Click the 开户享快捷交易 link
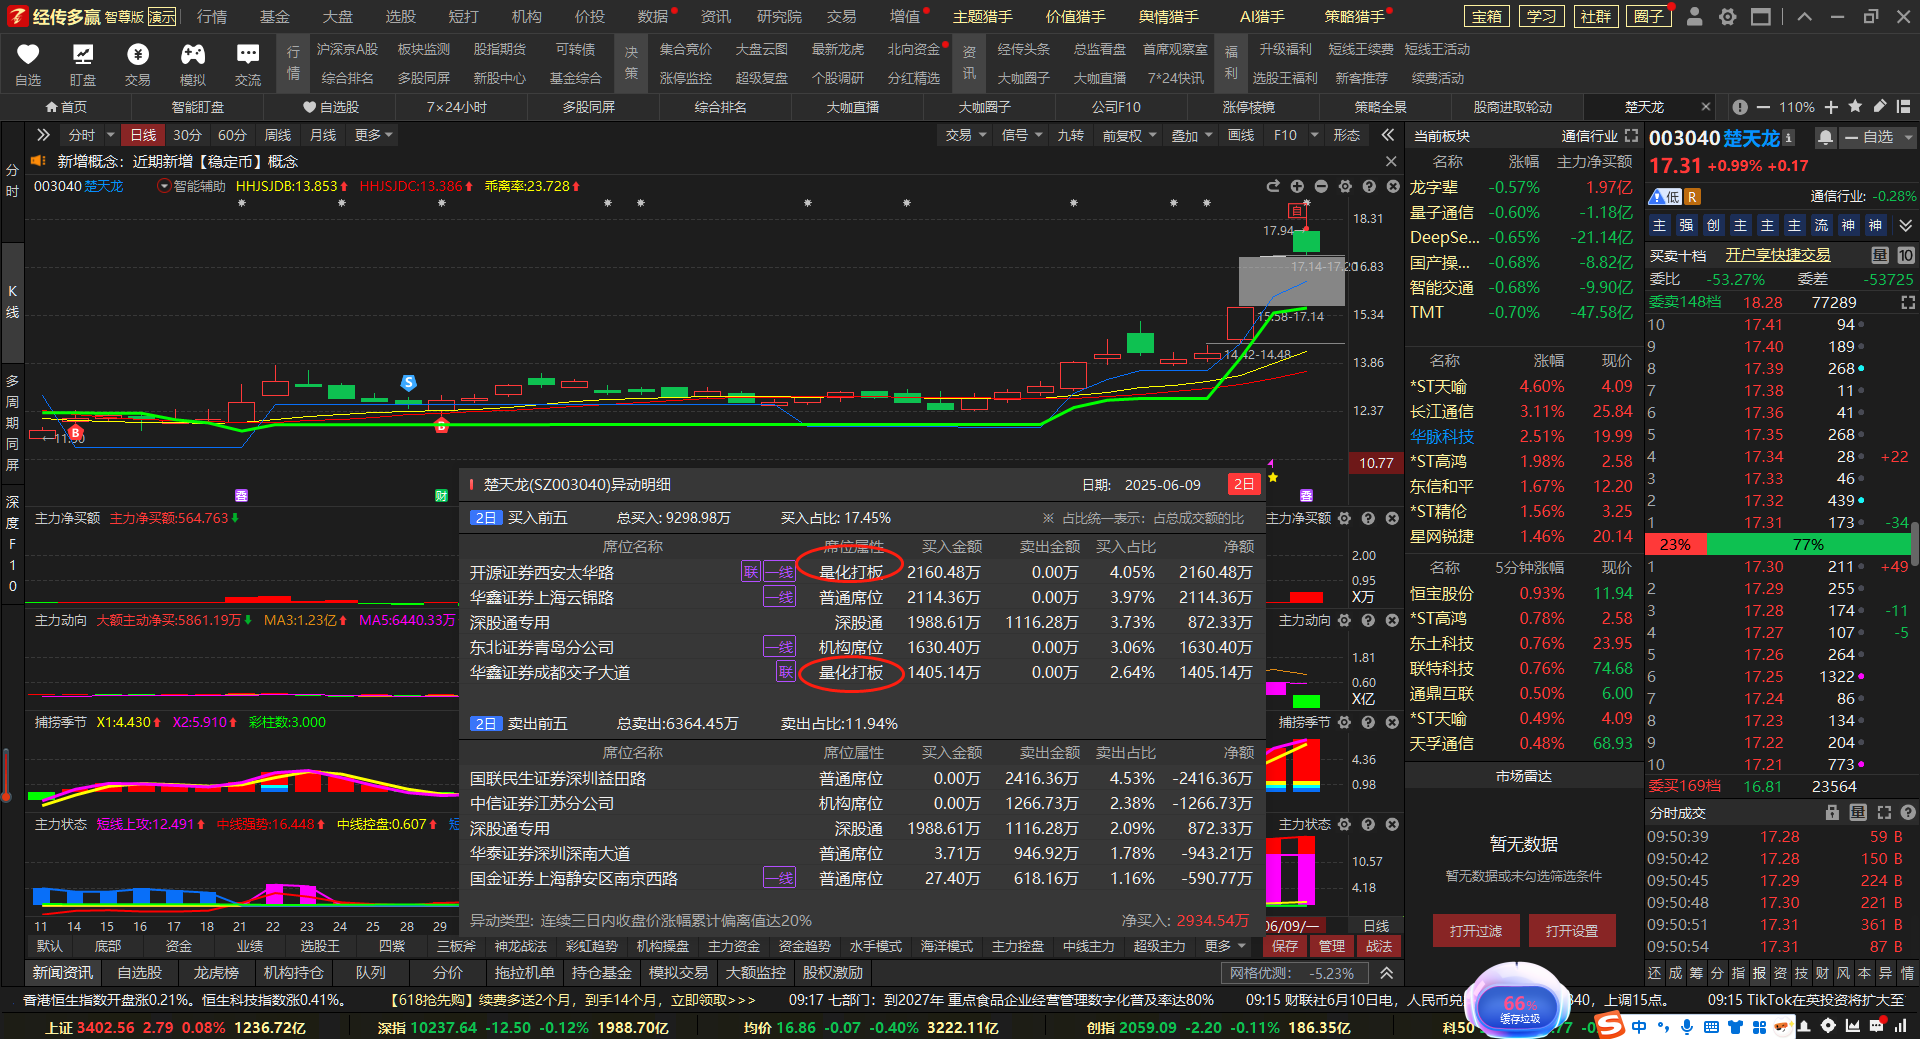1920x1039 pixels. click(x=1777, y=255)
